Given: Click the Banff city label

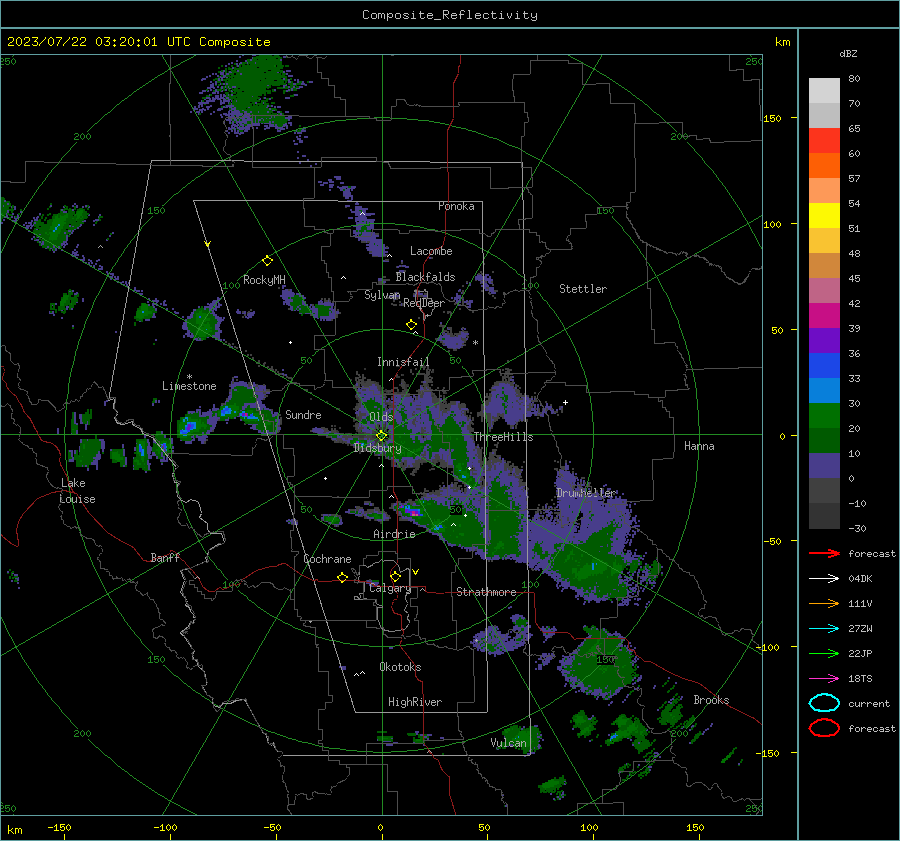Looking at the screenshot, I should tap(165, 557).
